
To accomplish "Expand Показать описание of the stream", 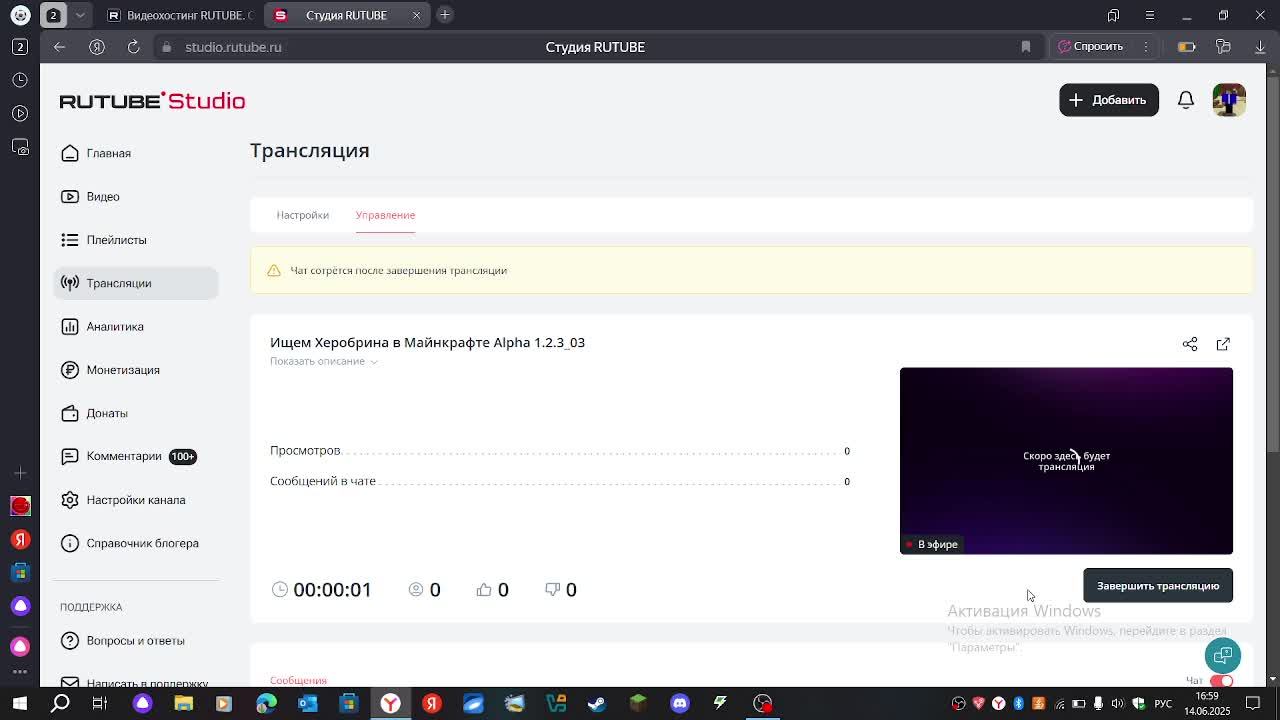I will point(323,361).
